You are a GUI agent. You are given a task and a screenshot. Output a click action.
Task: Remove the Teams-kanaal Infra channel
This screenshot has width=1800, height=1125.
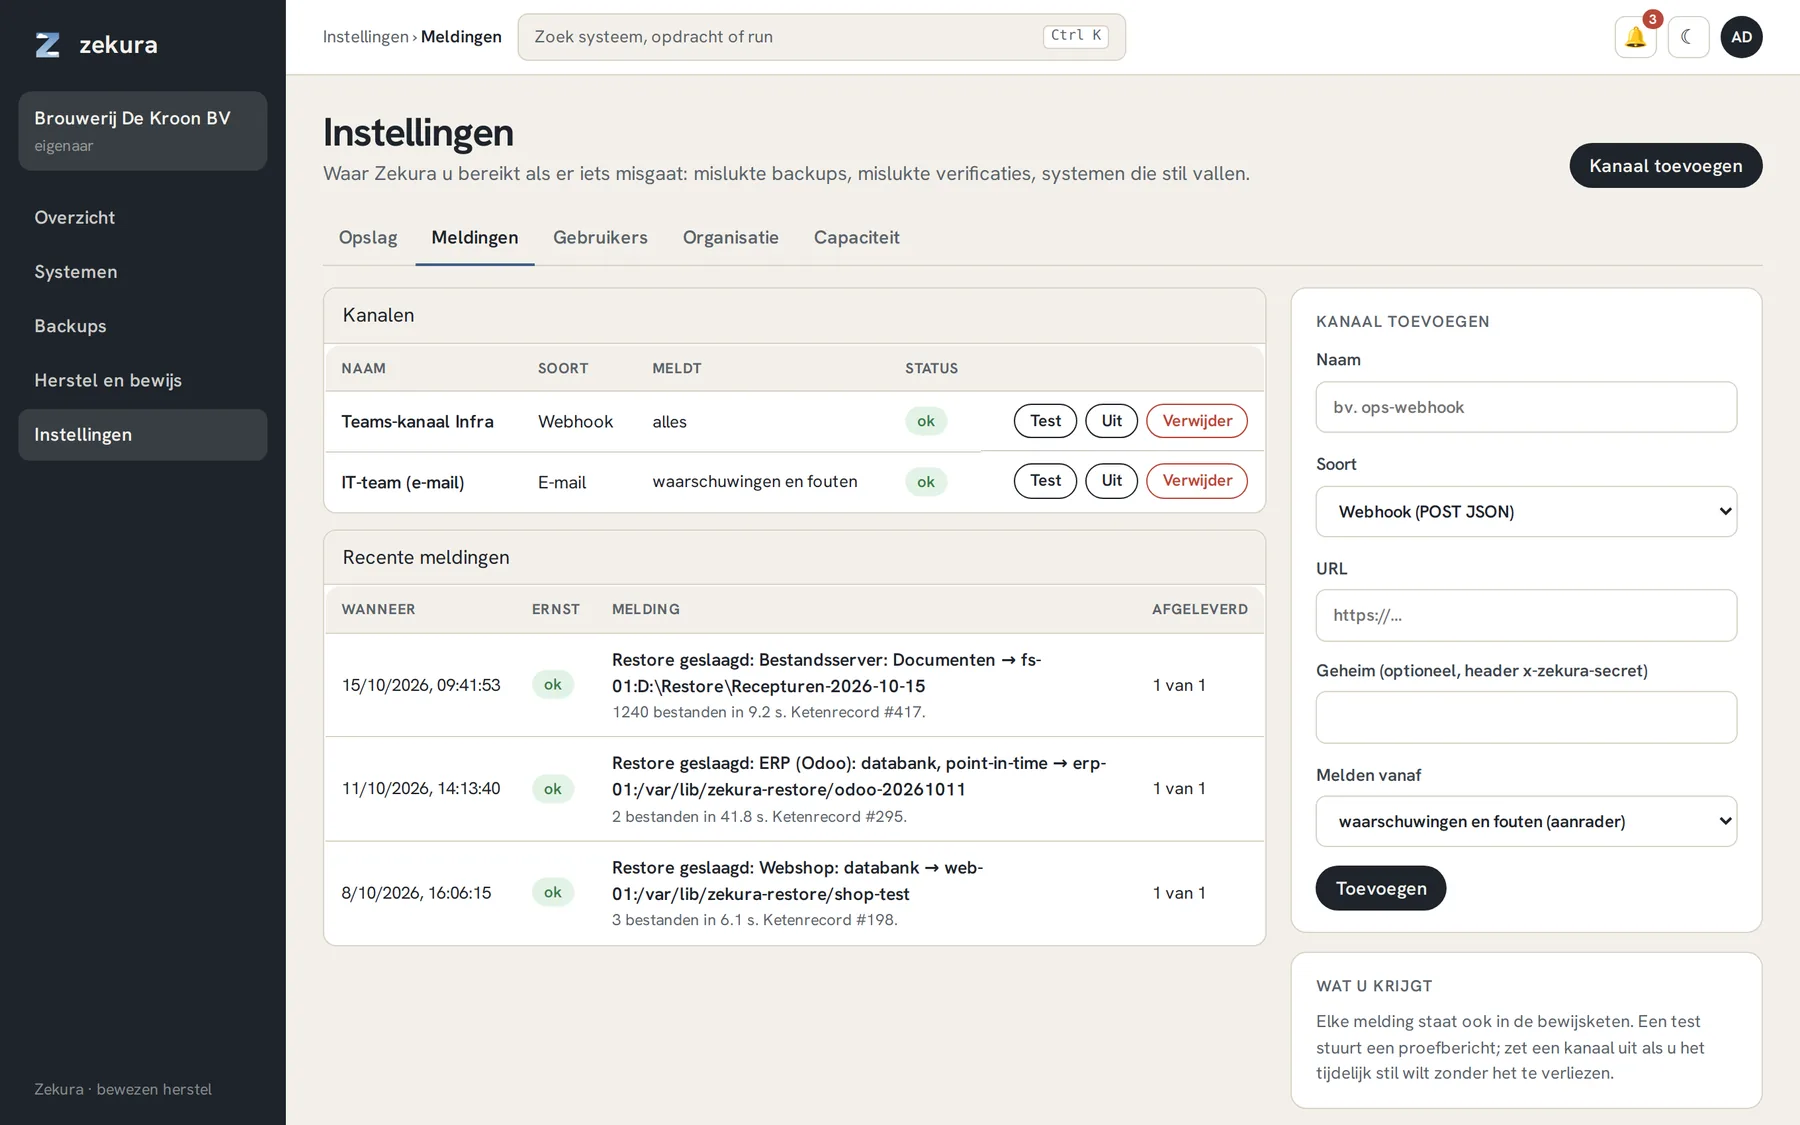pyautogui.click(x=1197, y=421)
